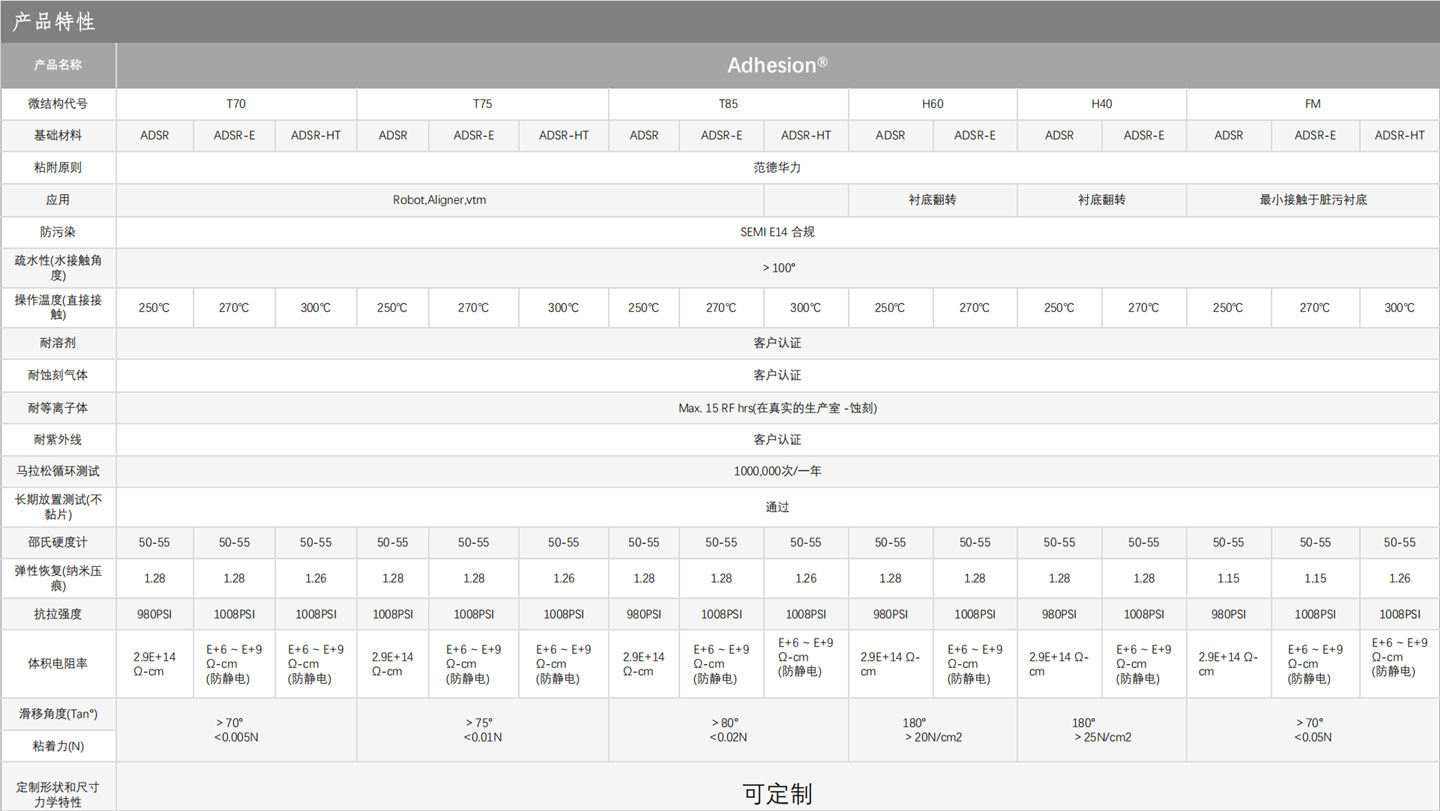1440x811 pixels.
Task: Select the T75 microstructure column header
Action: click(482, 104)
